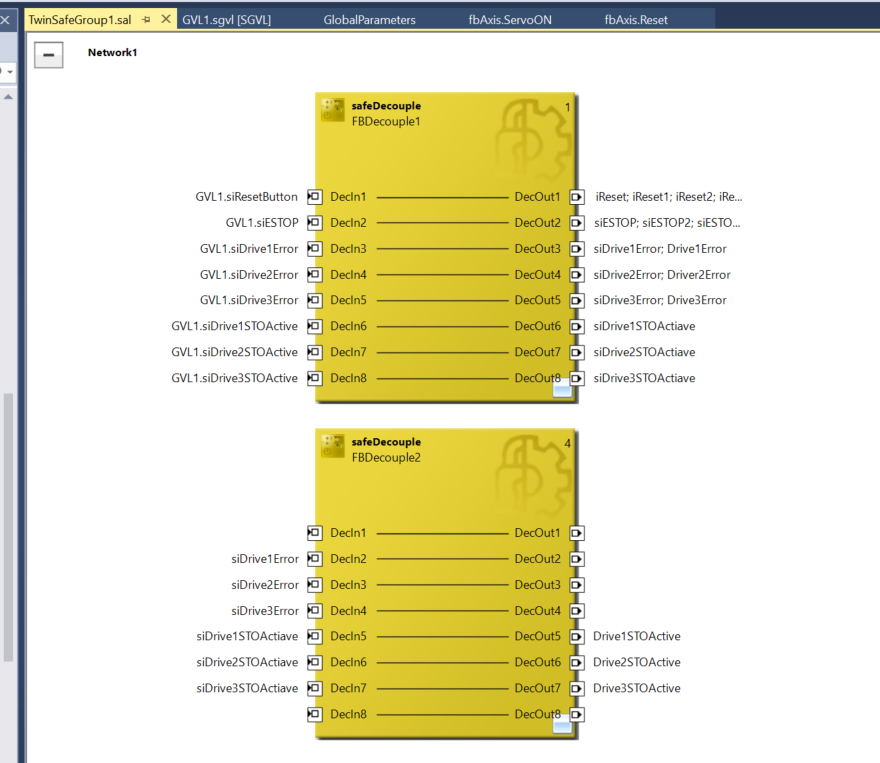Click FBDecouple1 bottom-right corner handle
This screenshot has height=763, width=880.
tap(562, 390)
